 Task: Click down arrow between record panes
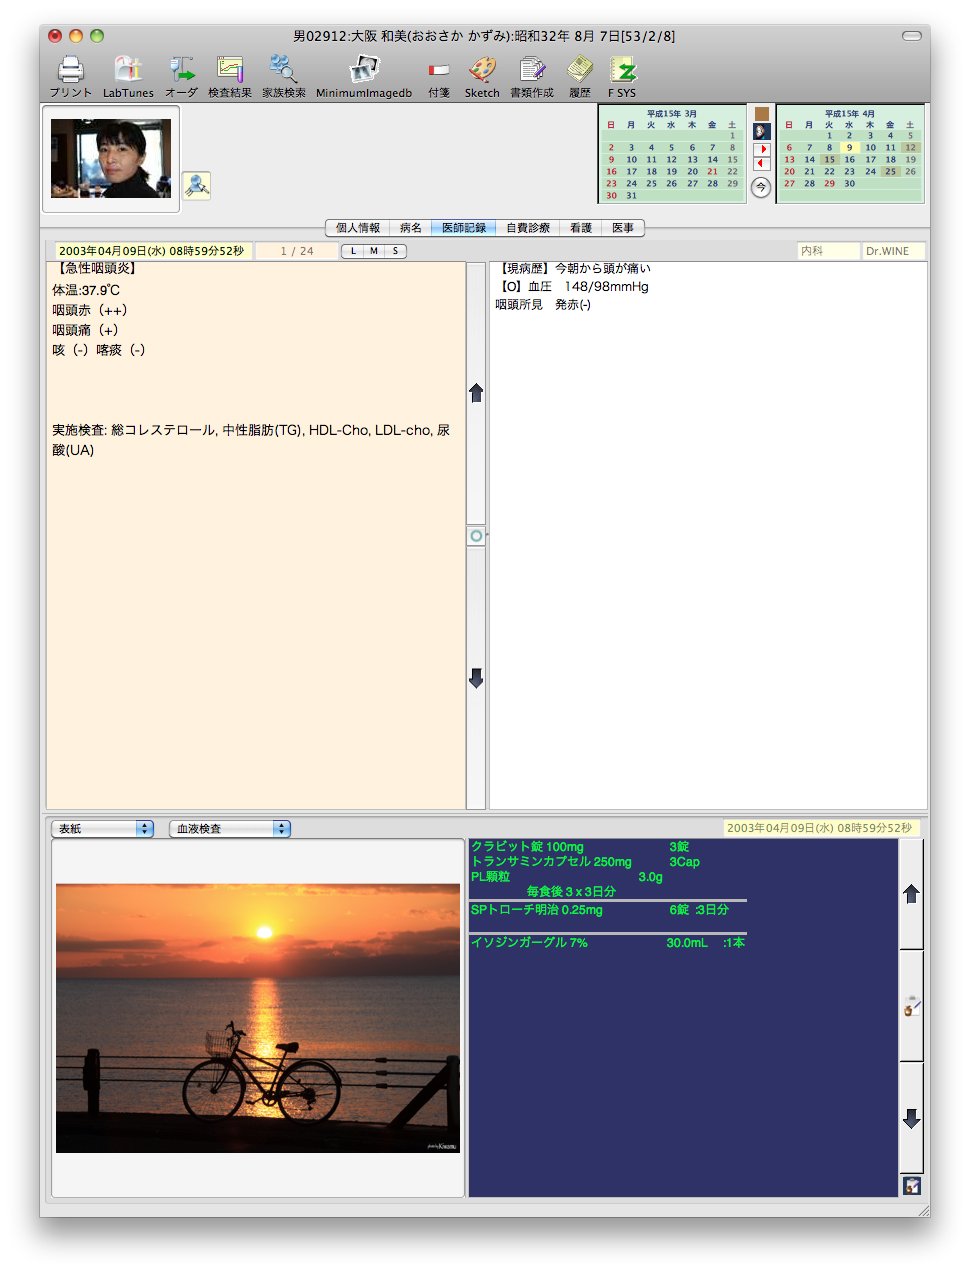coord(476,678)
